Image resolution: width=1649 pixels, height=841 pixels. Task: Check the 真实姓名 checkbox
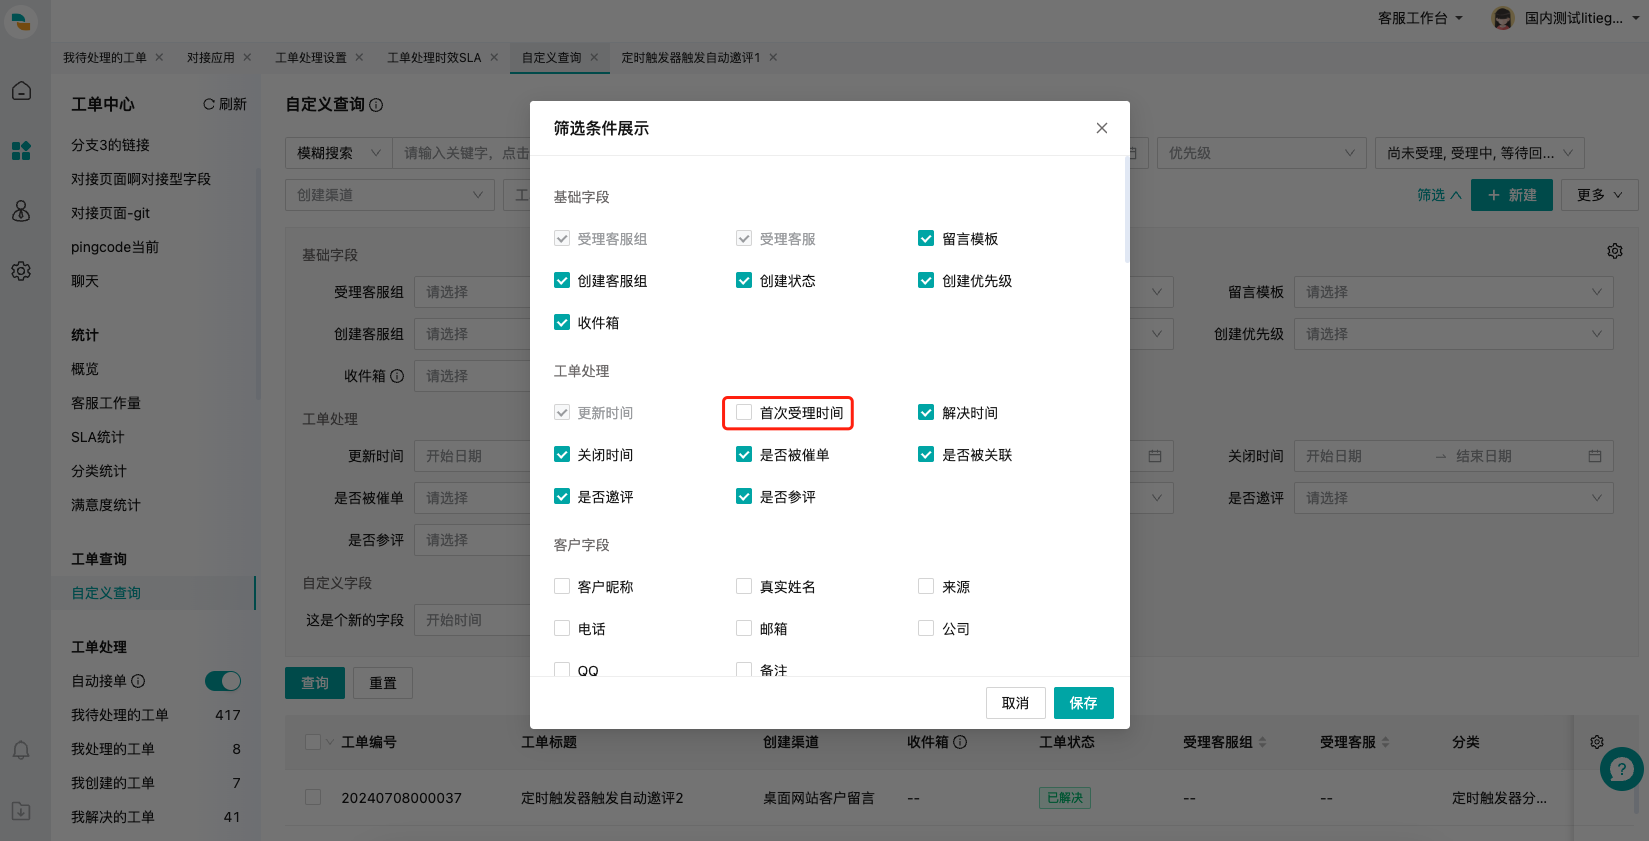click(744, 586)
